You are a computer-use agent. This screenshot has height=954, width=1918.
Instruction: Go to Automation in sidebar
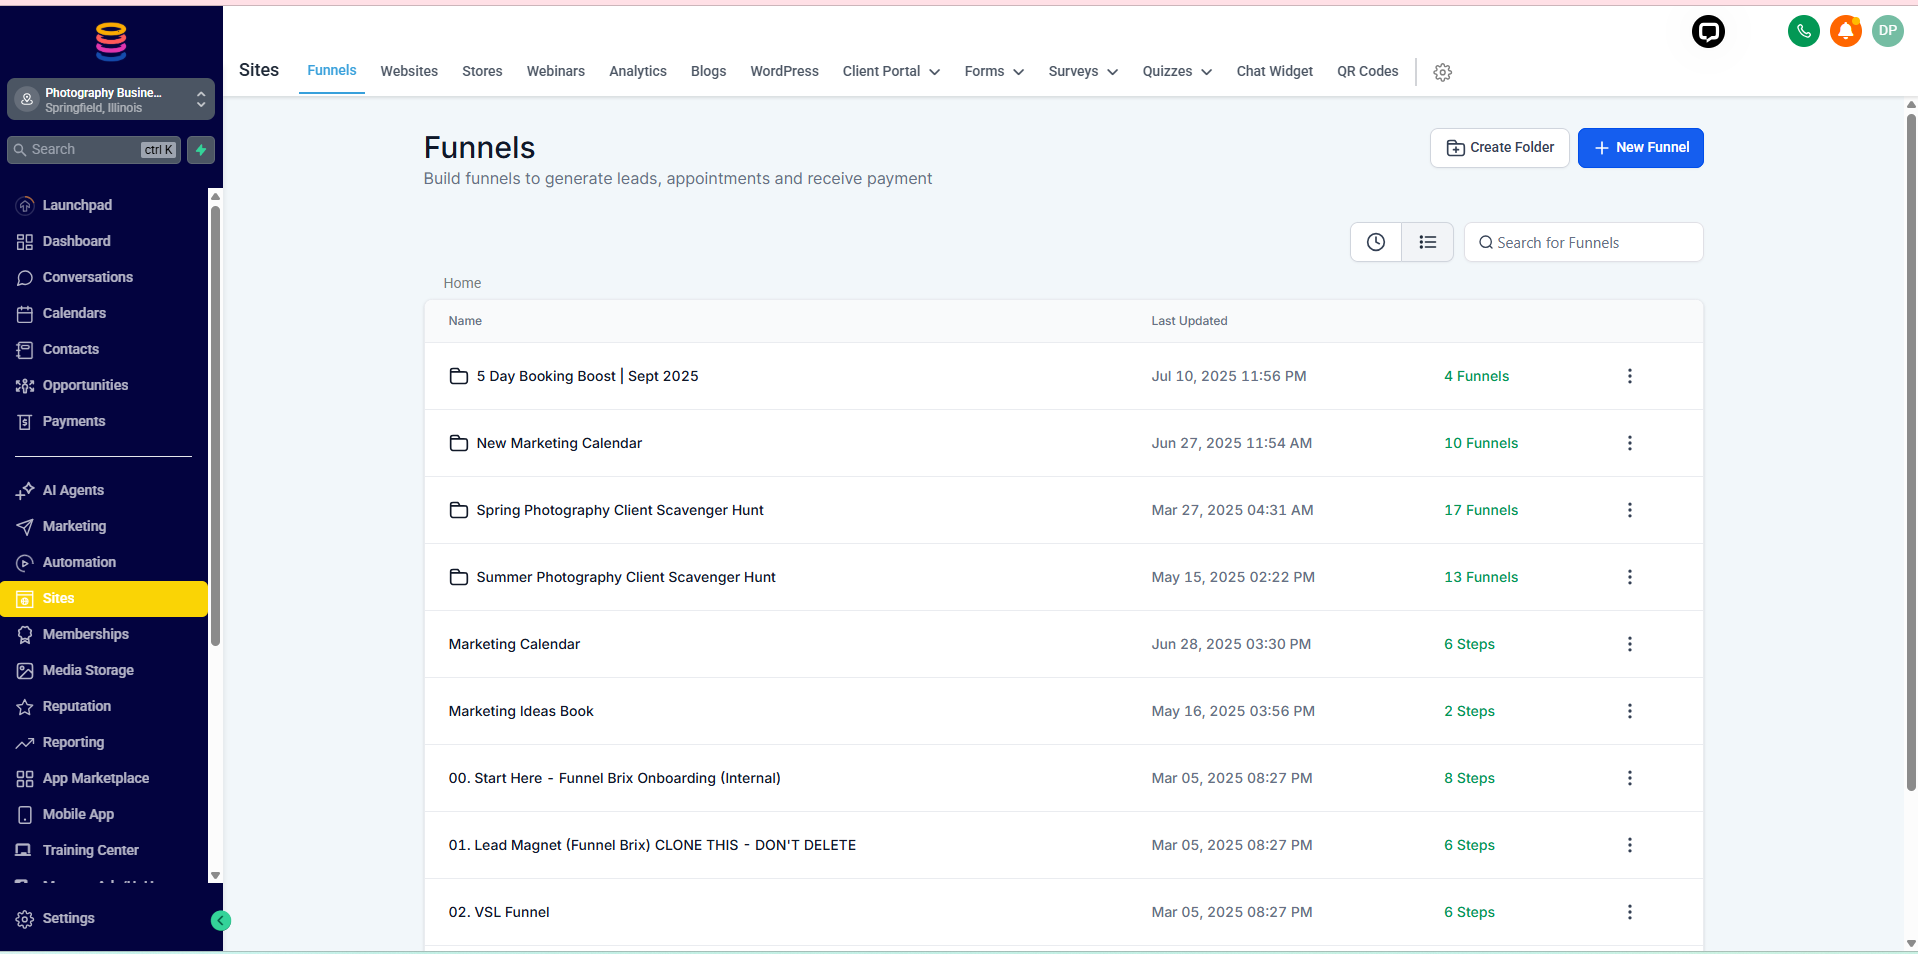coord(79,562)
